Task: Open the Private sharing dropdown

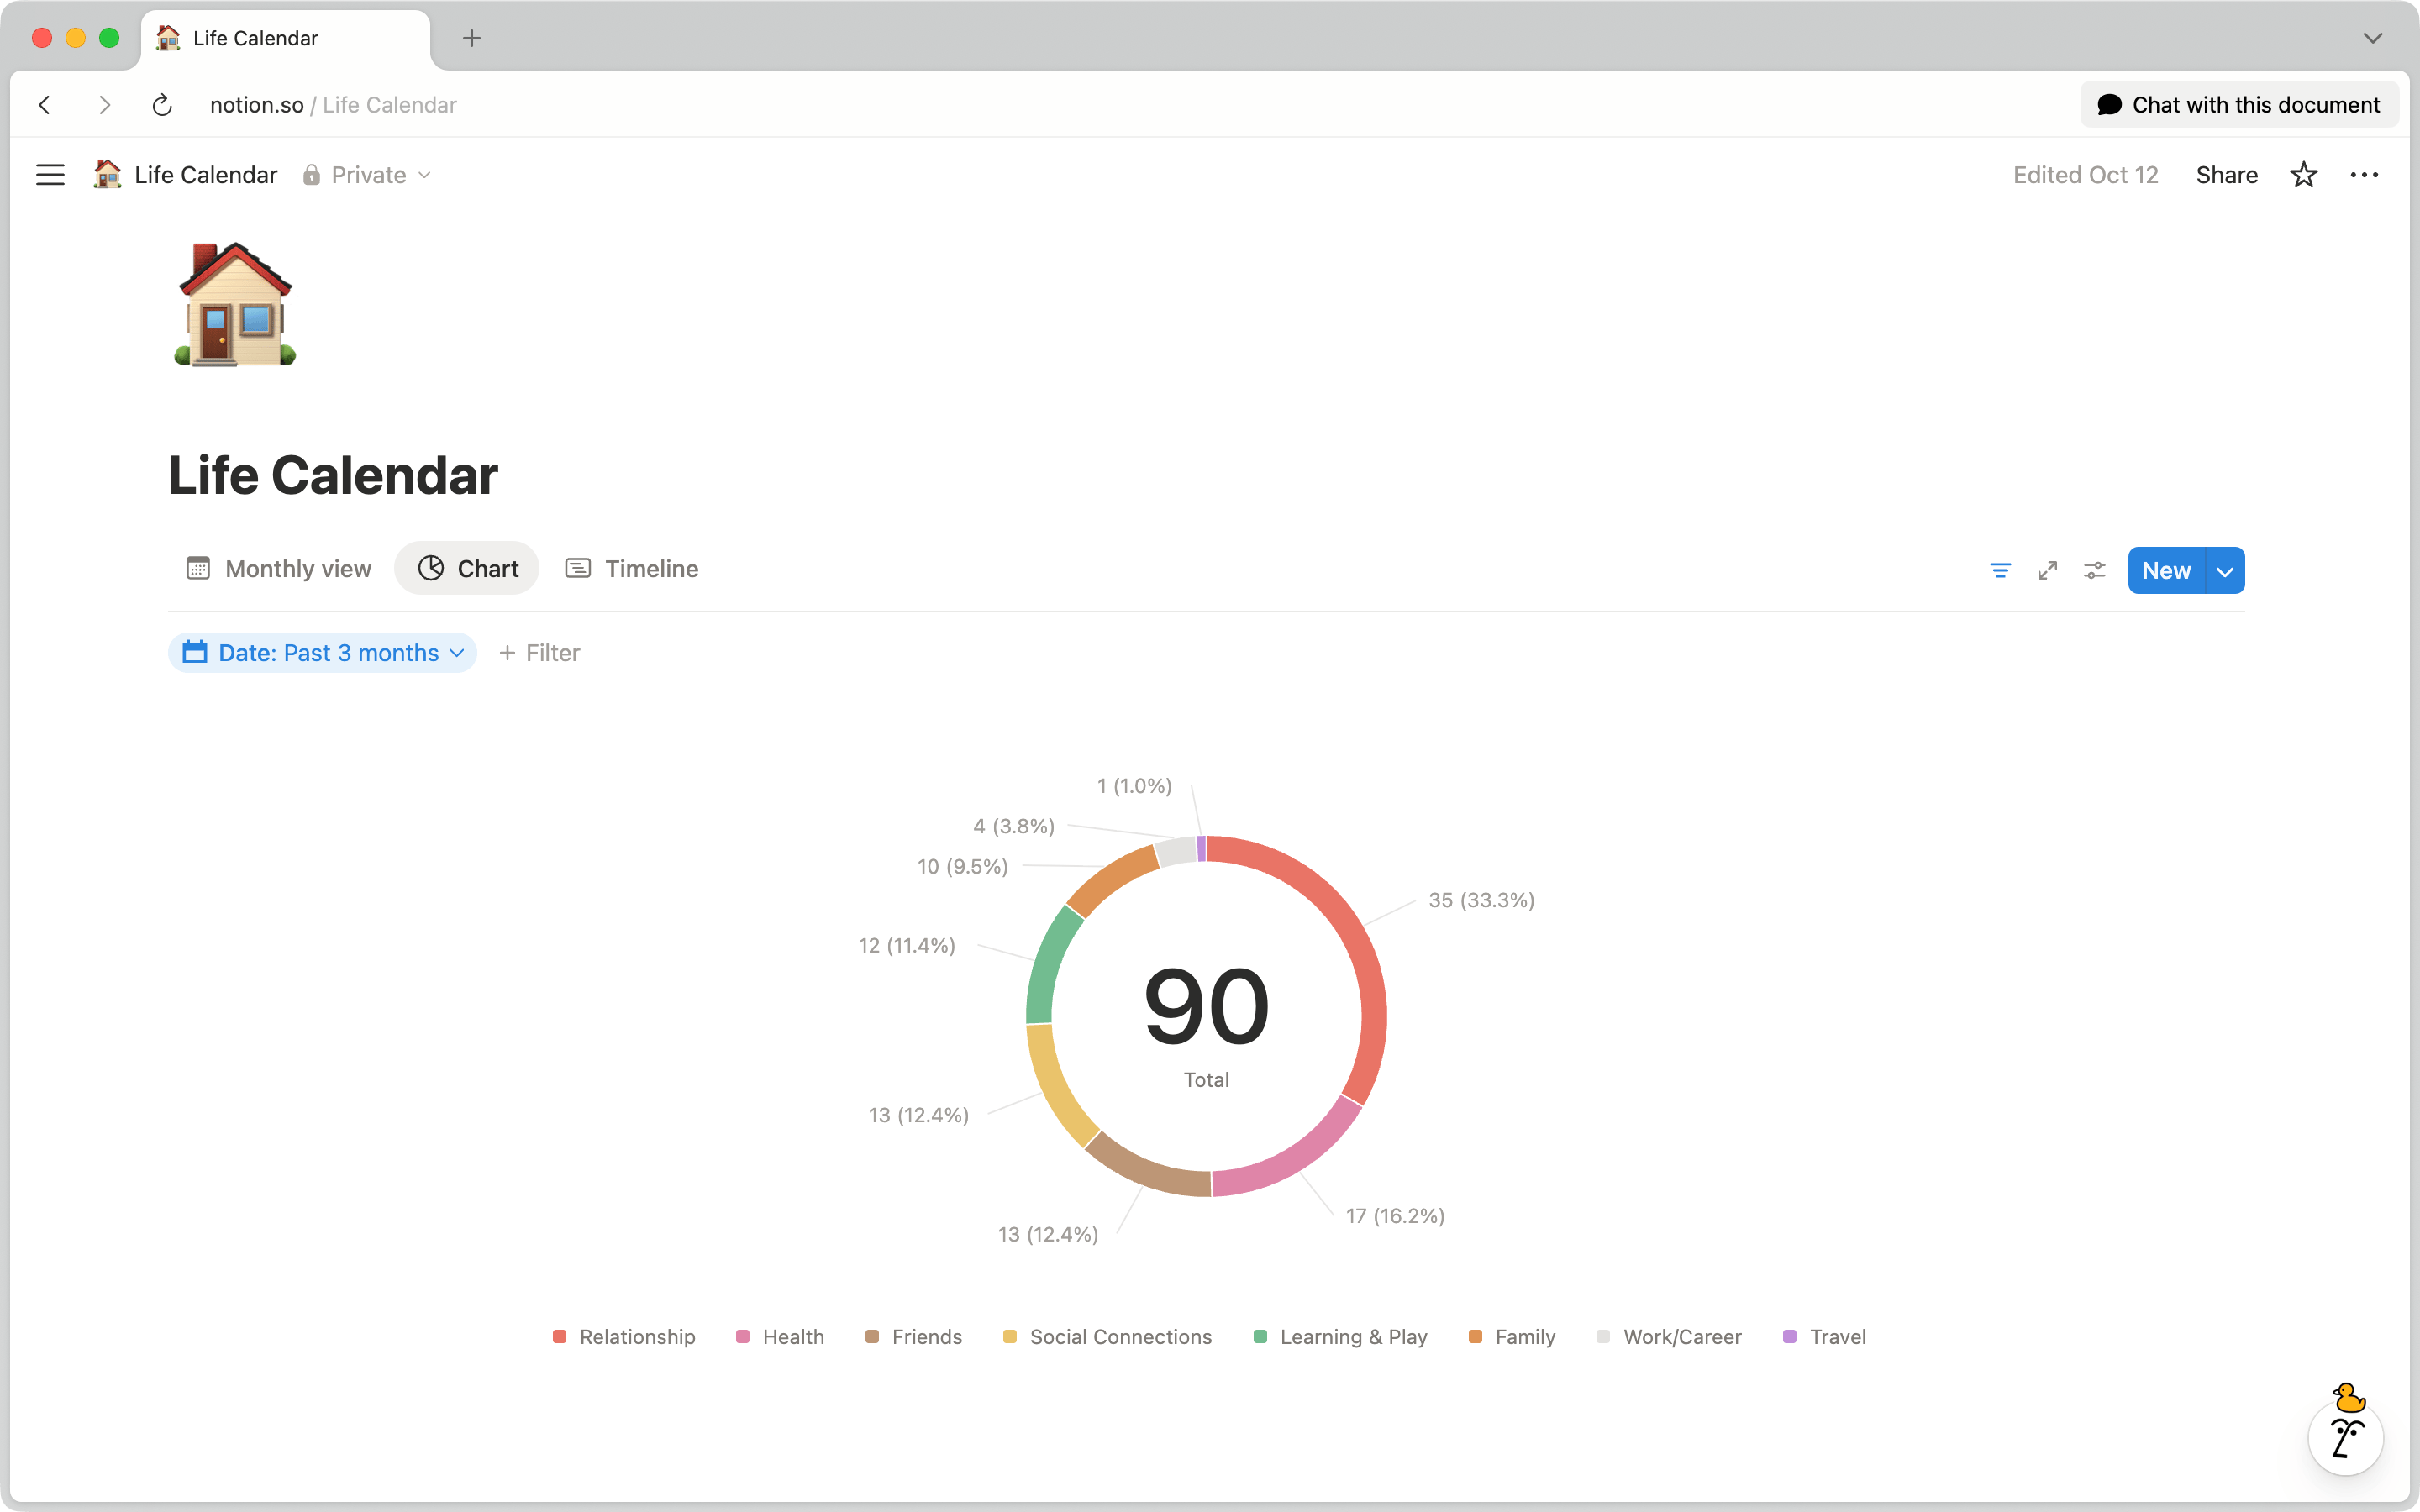Action: click(367, 175)
